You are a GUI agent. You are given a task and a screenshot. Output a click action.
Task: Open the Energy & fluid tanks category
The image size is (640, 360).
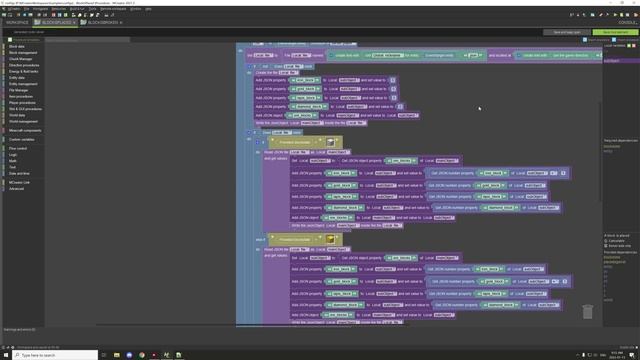(23, 71)
